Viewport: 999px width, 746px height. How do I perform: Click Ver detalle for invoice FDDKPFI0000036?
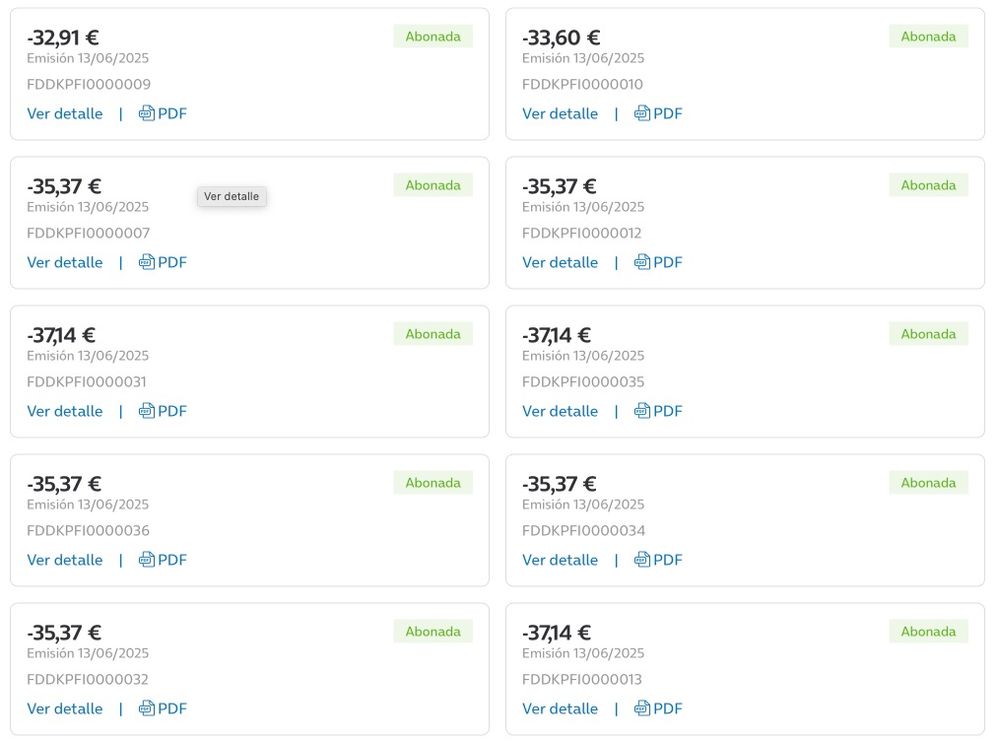coord(65,560)
